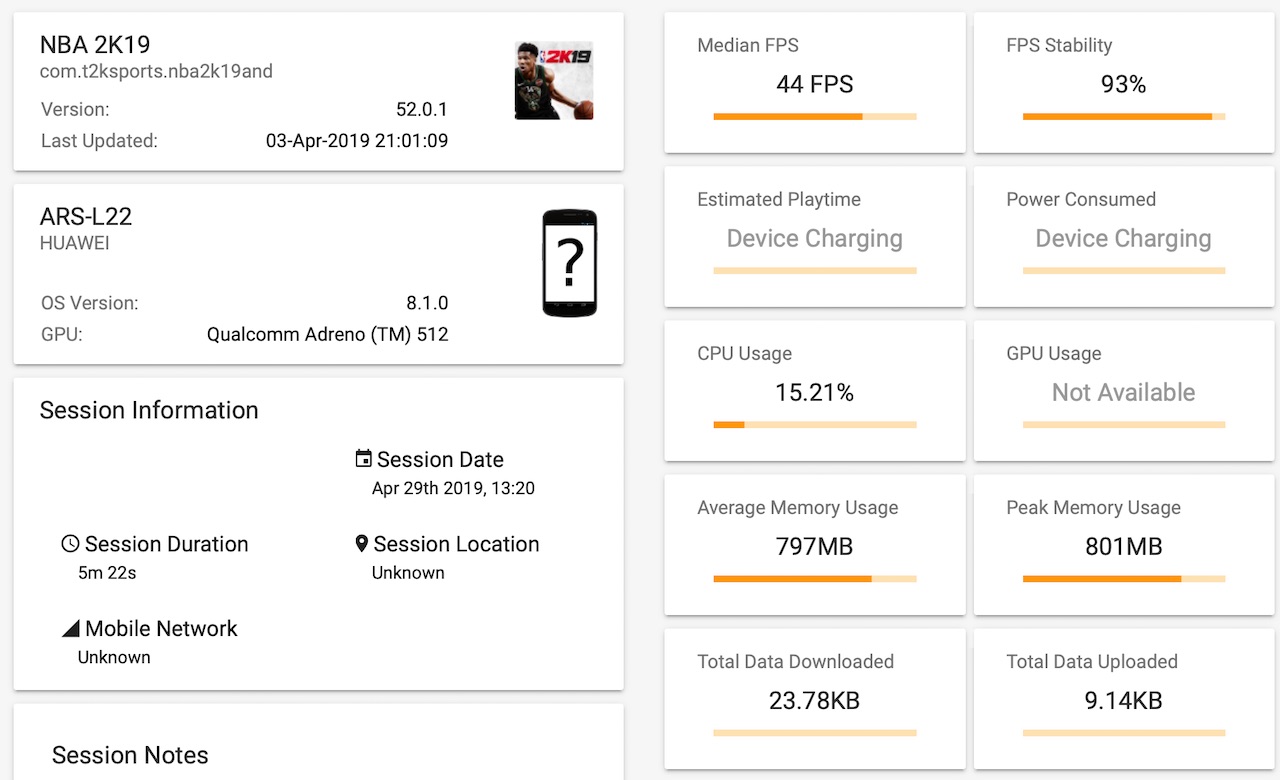Click the CPU Usage progress bar
This screenshot has height=780, width=1280.
815,425
